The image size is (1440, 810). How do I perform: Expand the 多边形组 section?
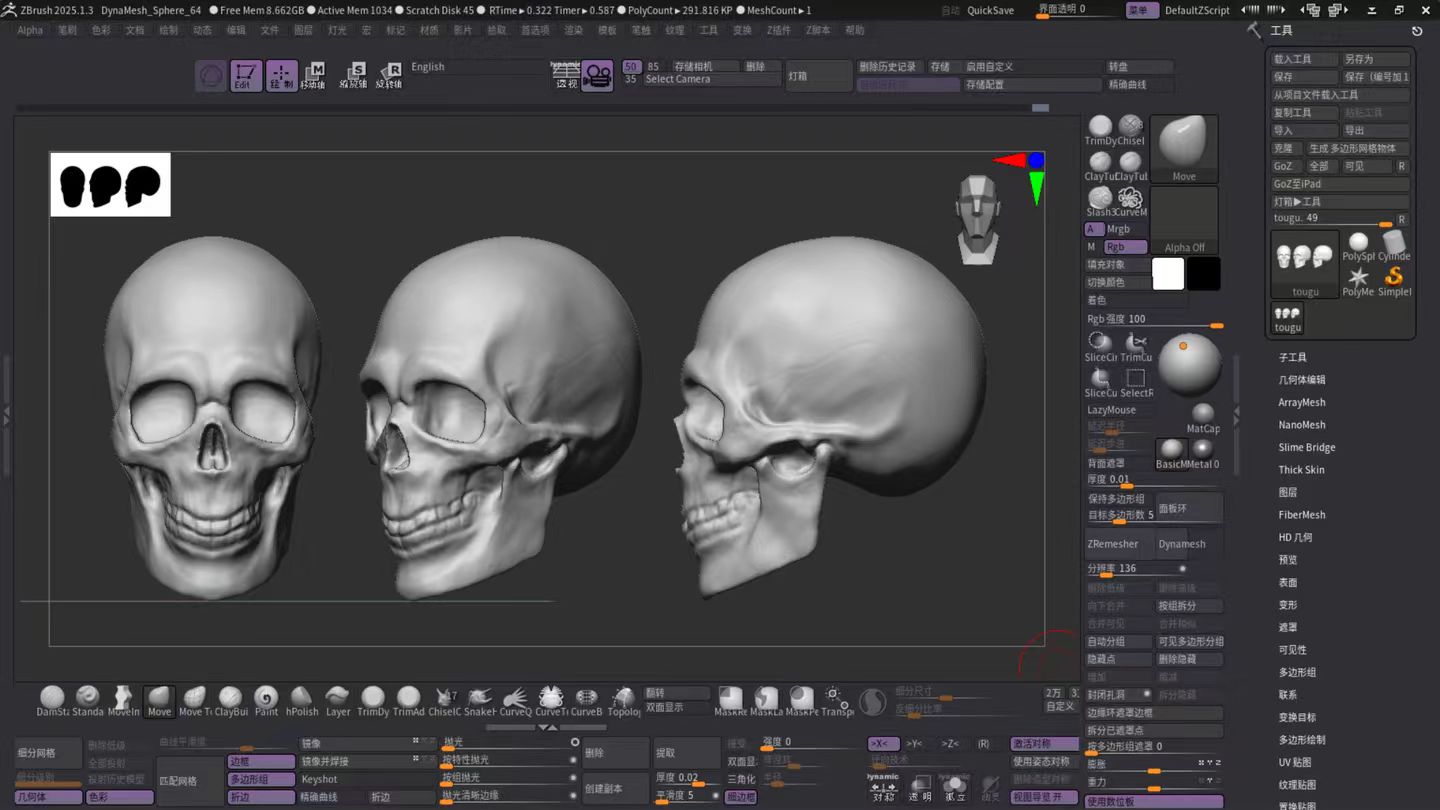[1297, 672]
